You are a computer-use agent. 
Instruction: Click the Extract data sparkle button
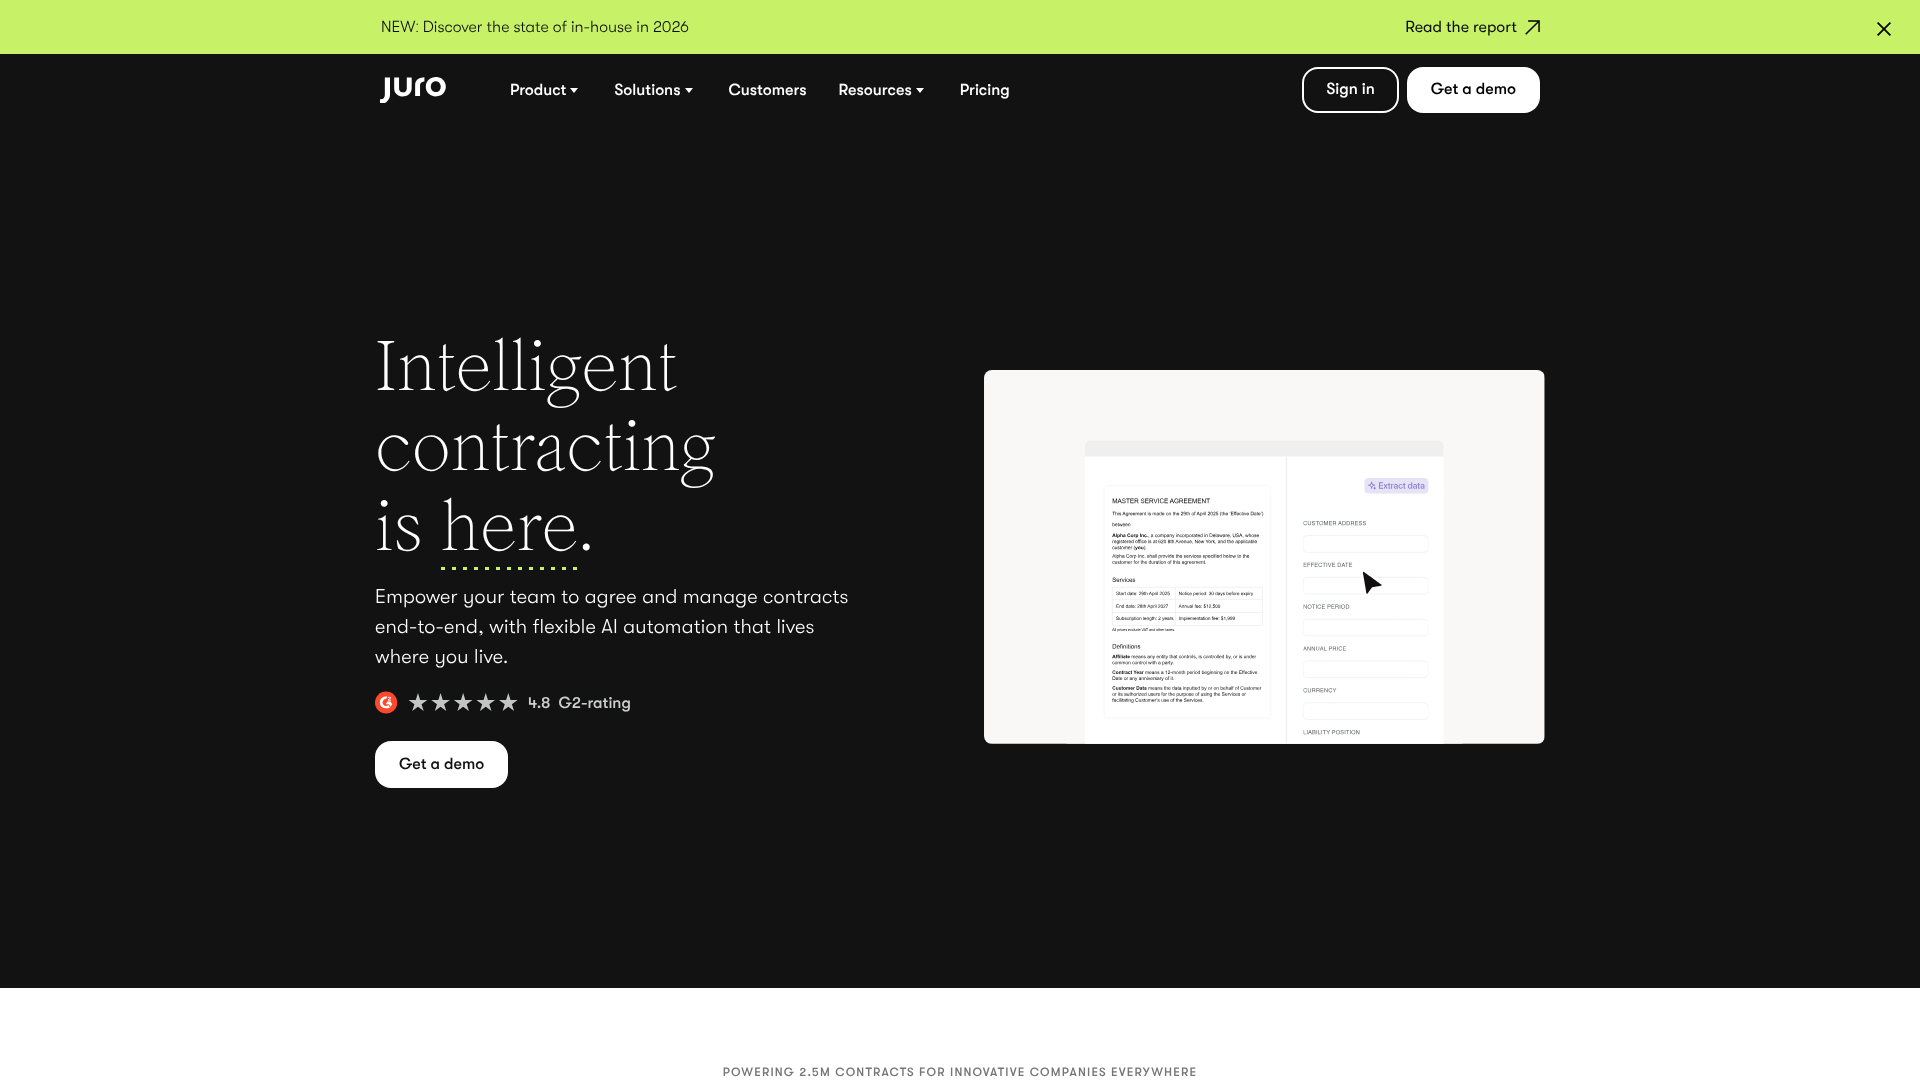[1395, 485]
